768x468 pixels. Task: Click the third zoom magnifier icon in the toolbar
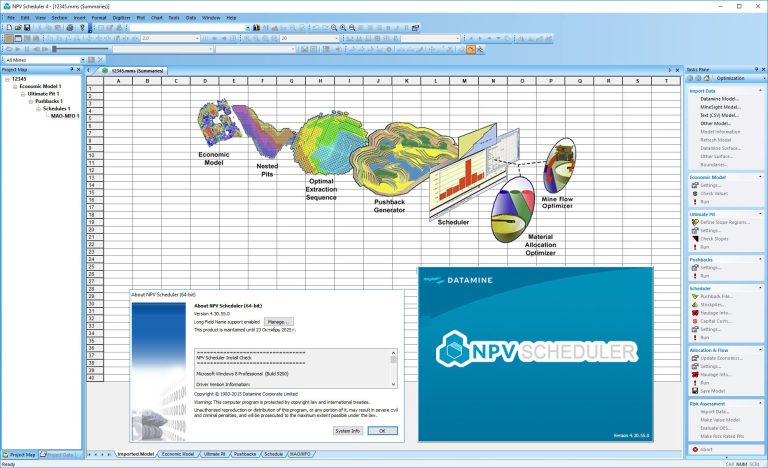pos(352,28)
